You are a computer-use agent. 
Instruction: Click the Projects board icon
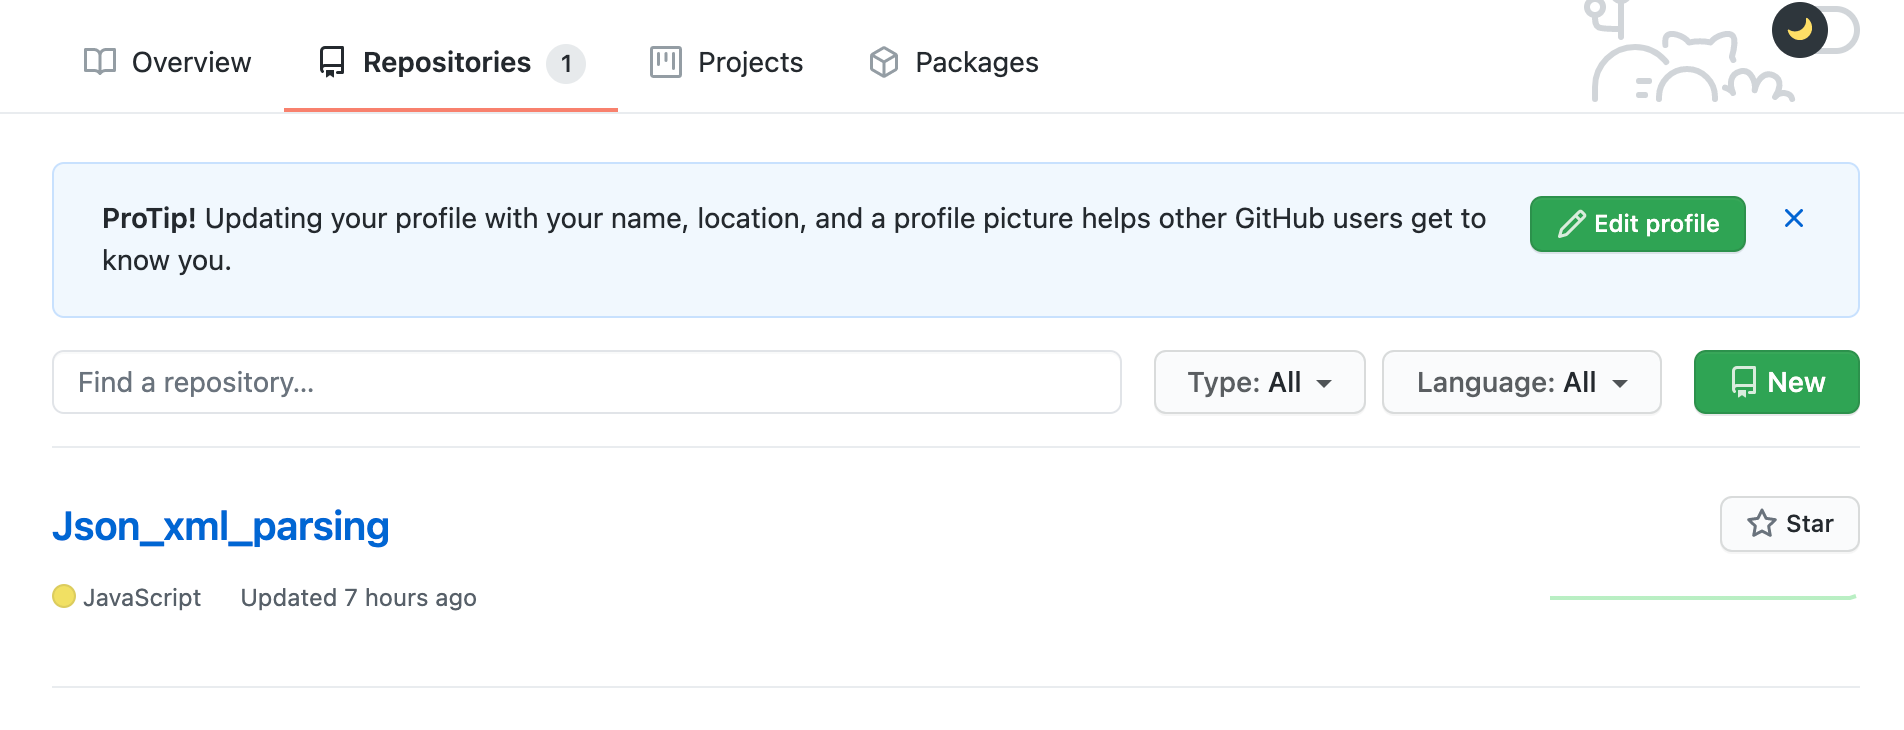pyautogui.click(x=666, y=62)
